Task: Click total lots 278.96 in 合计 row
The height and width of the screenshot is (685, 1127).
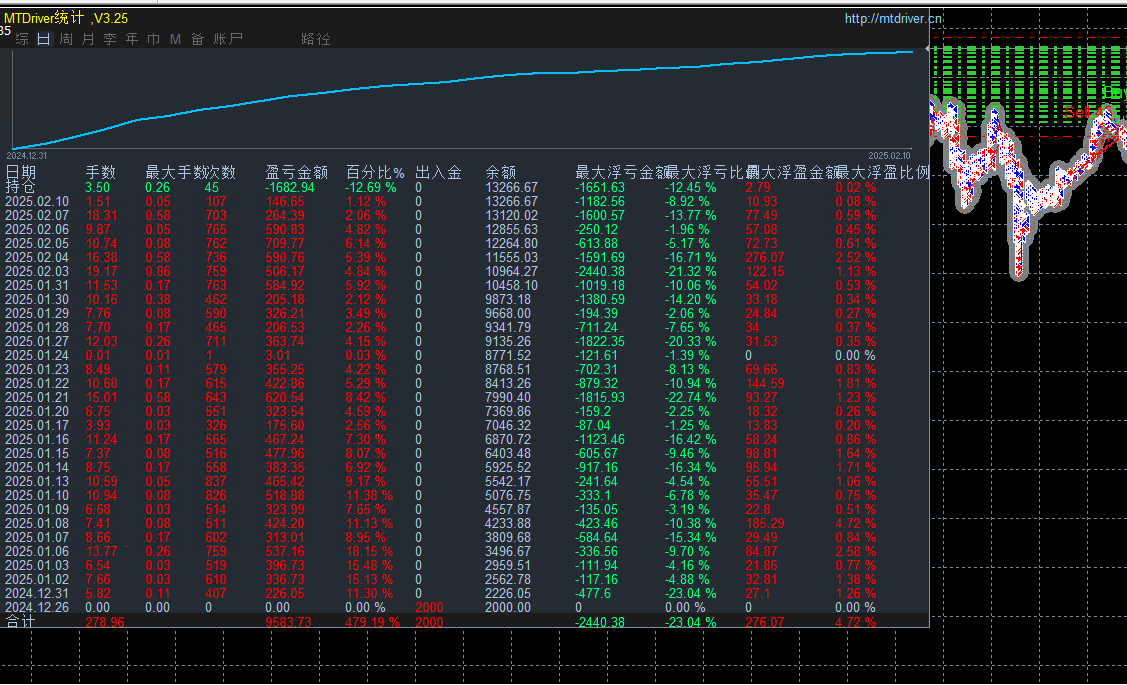Action: pos(105,622)
